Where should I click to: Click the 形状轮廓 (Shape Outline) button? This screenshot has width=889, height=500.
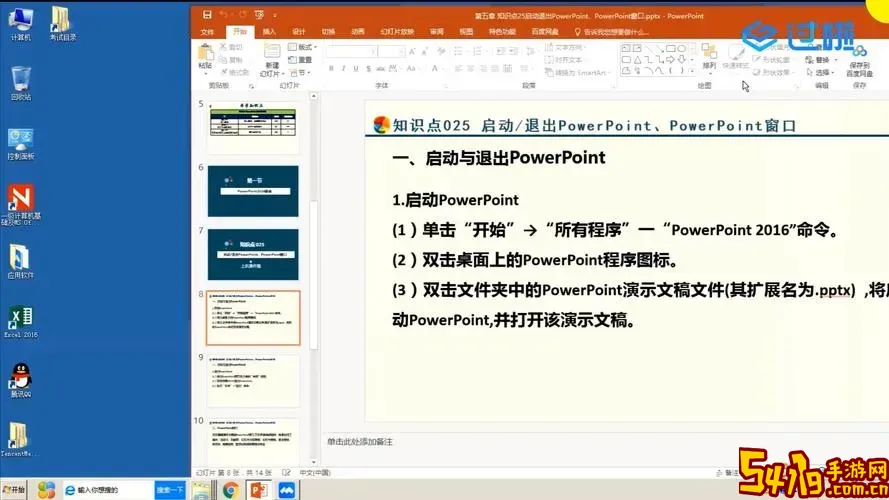click(x=772, y=60)
